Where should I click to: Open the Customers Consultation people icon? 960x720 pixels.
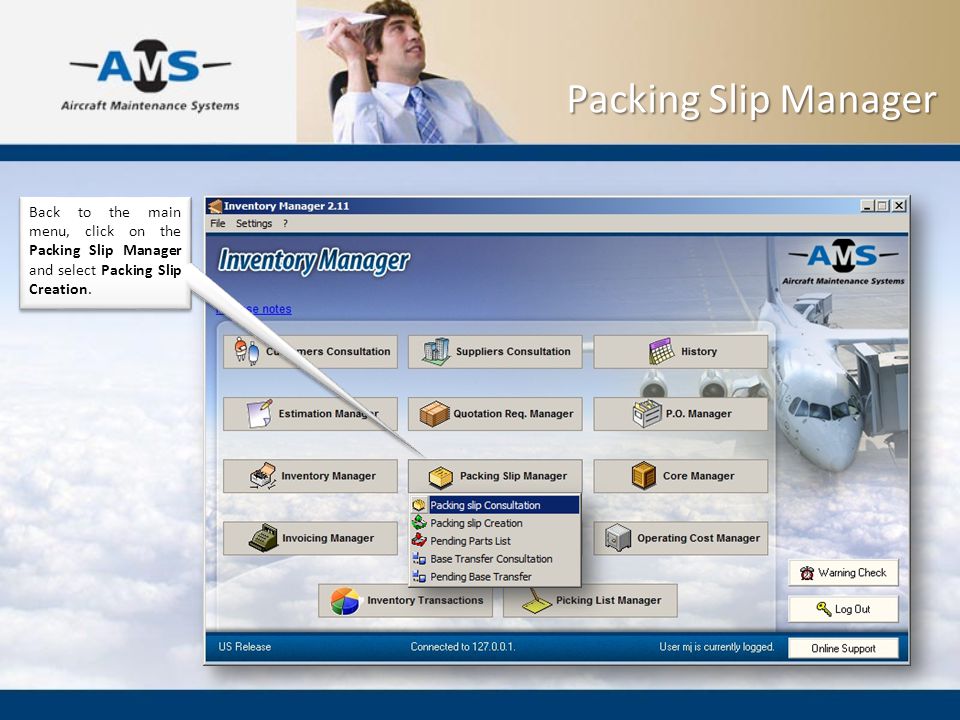(x=247, y=351)
